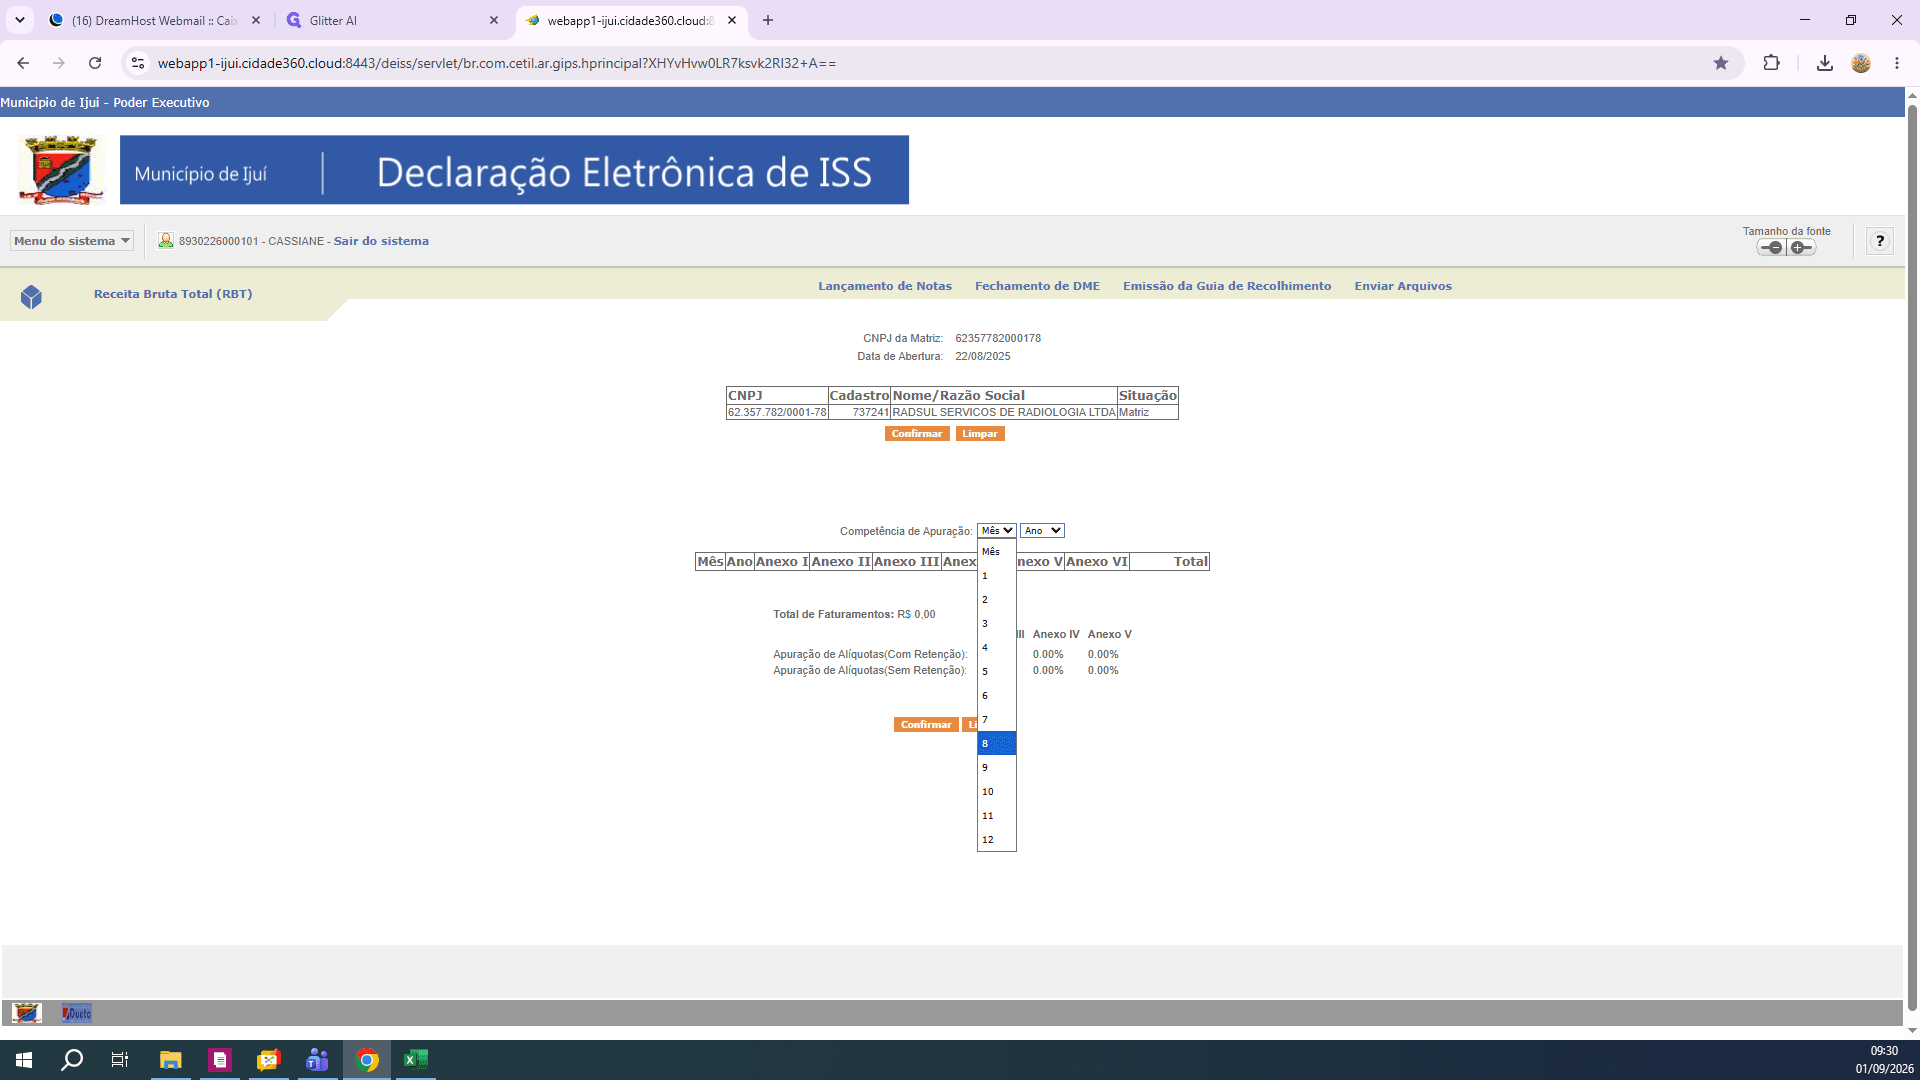Click the page vertical scrollbar
This screenshot has width=1920, height=1080.
point(1912,560)
